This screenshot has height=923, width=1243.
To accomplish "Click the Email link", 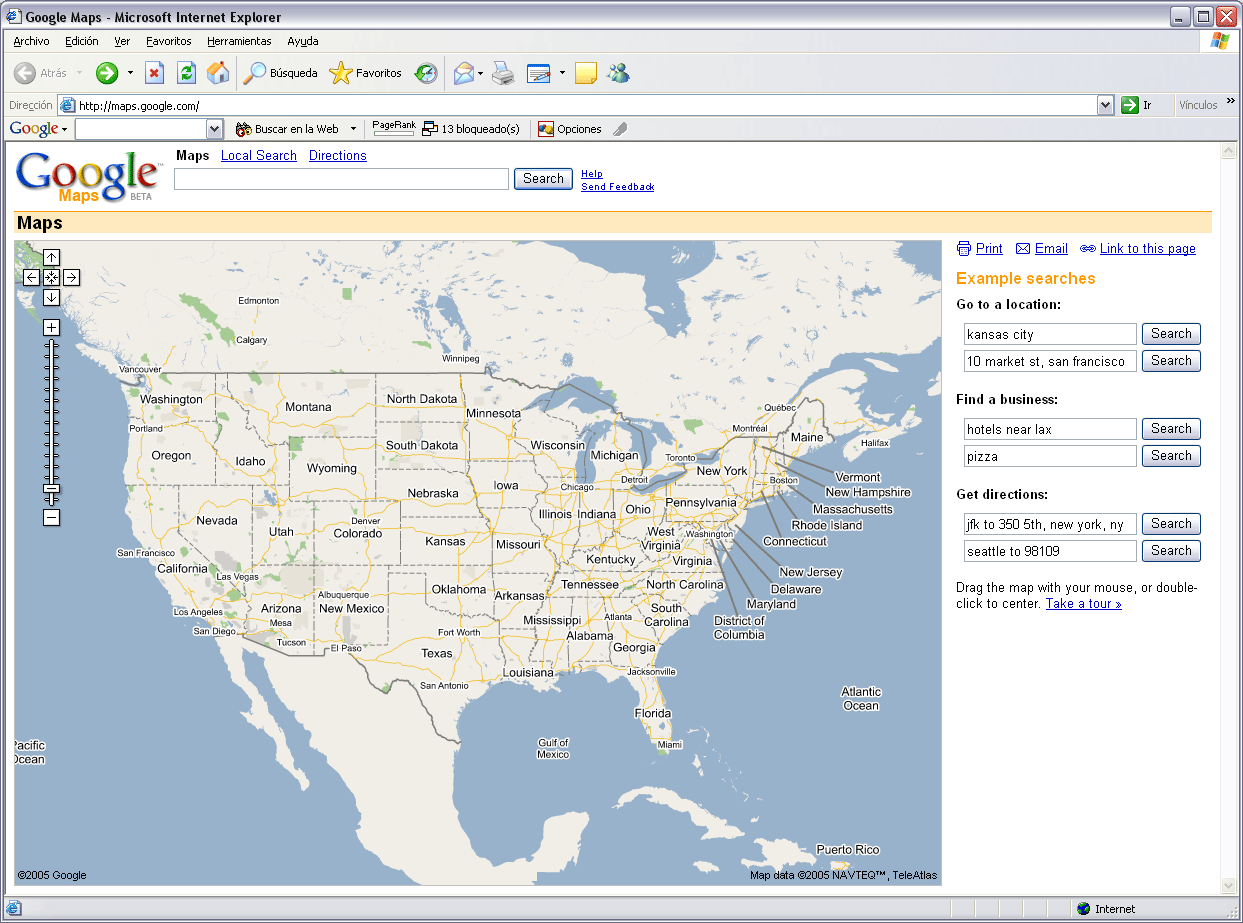I will [x=1051, y=248].
